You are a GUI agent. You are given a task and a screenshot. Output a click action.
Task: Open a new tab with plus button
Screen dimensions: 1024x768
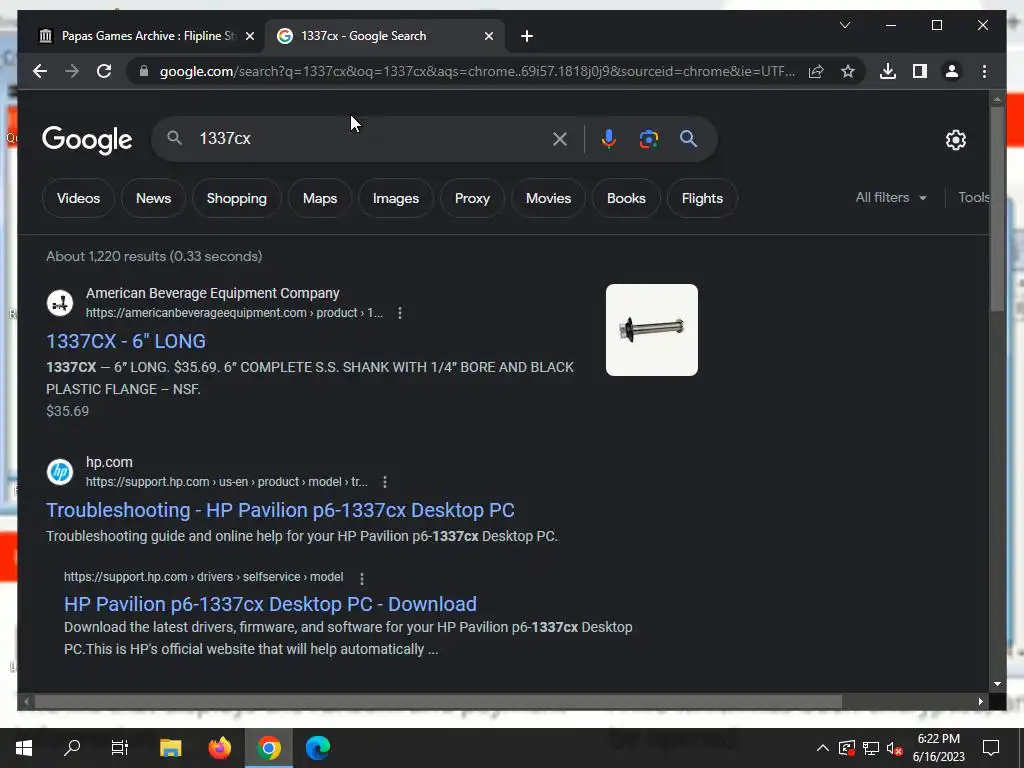(x=527, y=36)
